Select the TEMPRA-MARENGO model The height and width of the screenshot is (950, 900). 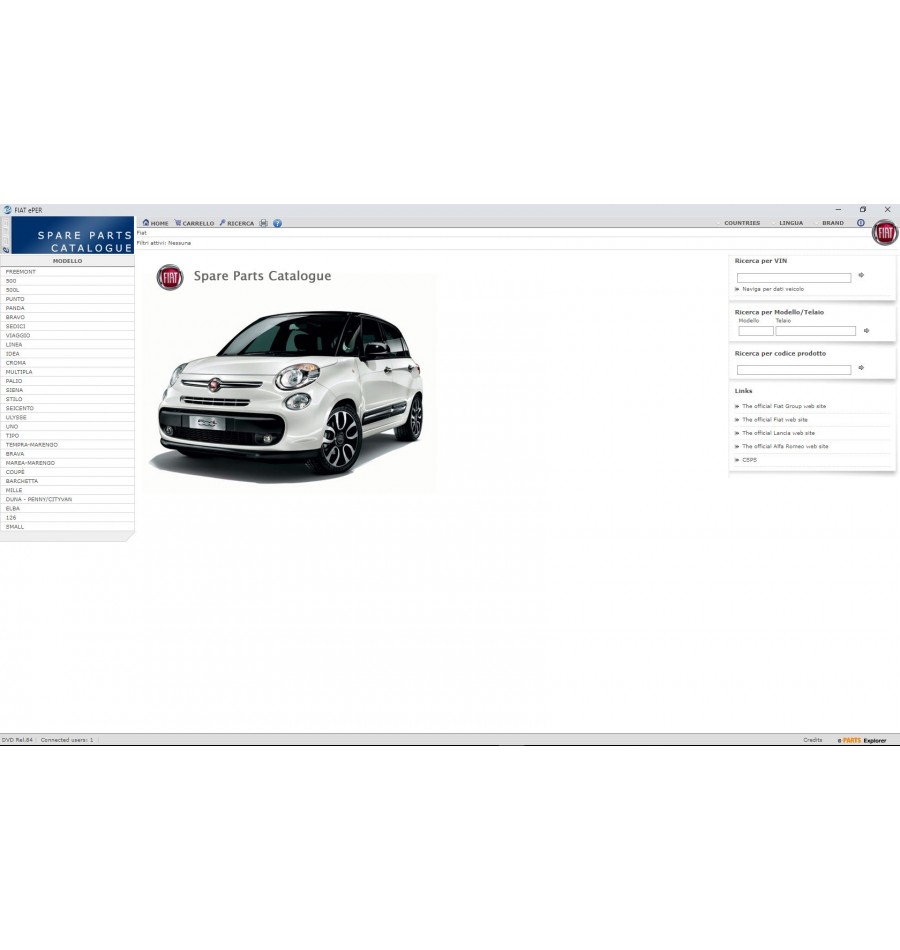coord(67,444)
